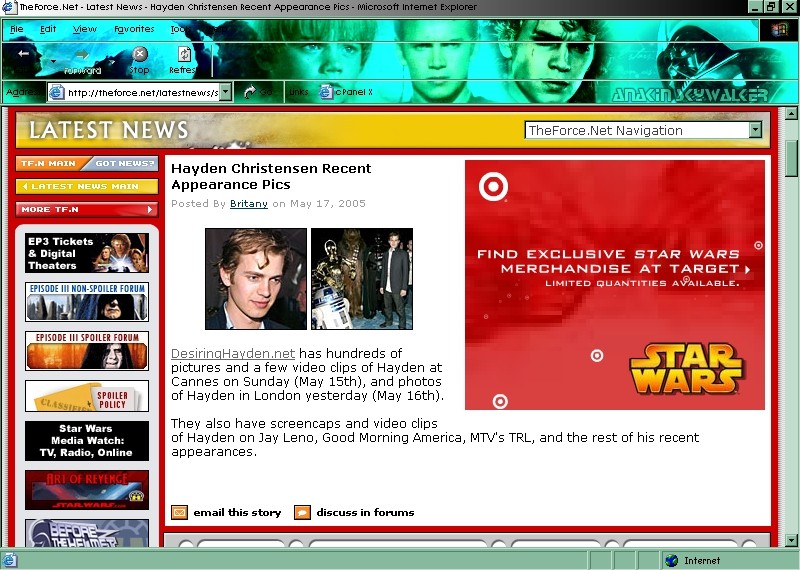Visit the DesiringHayden.net link

[x=233, y=353]
